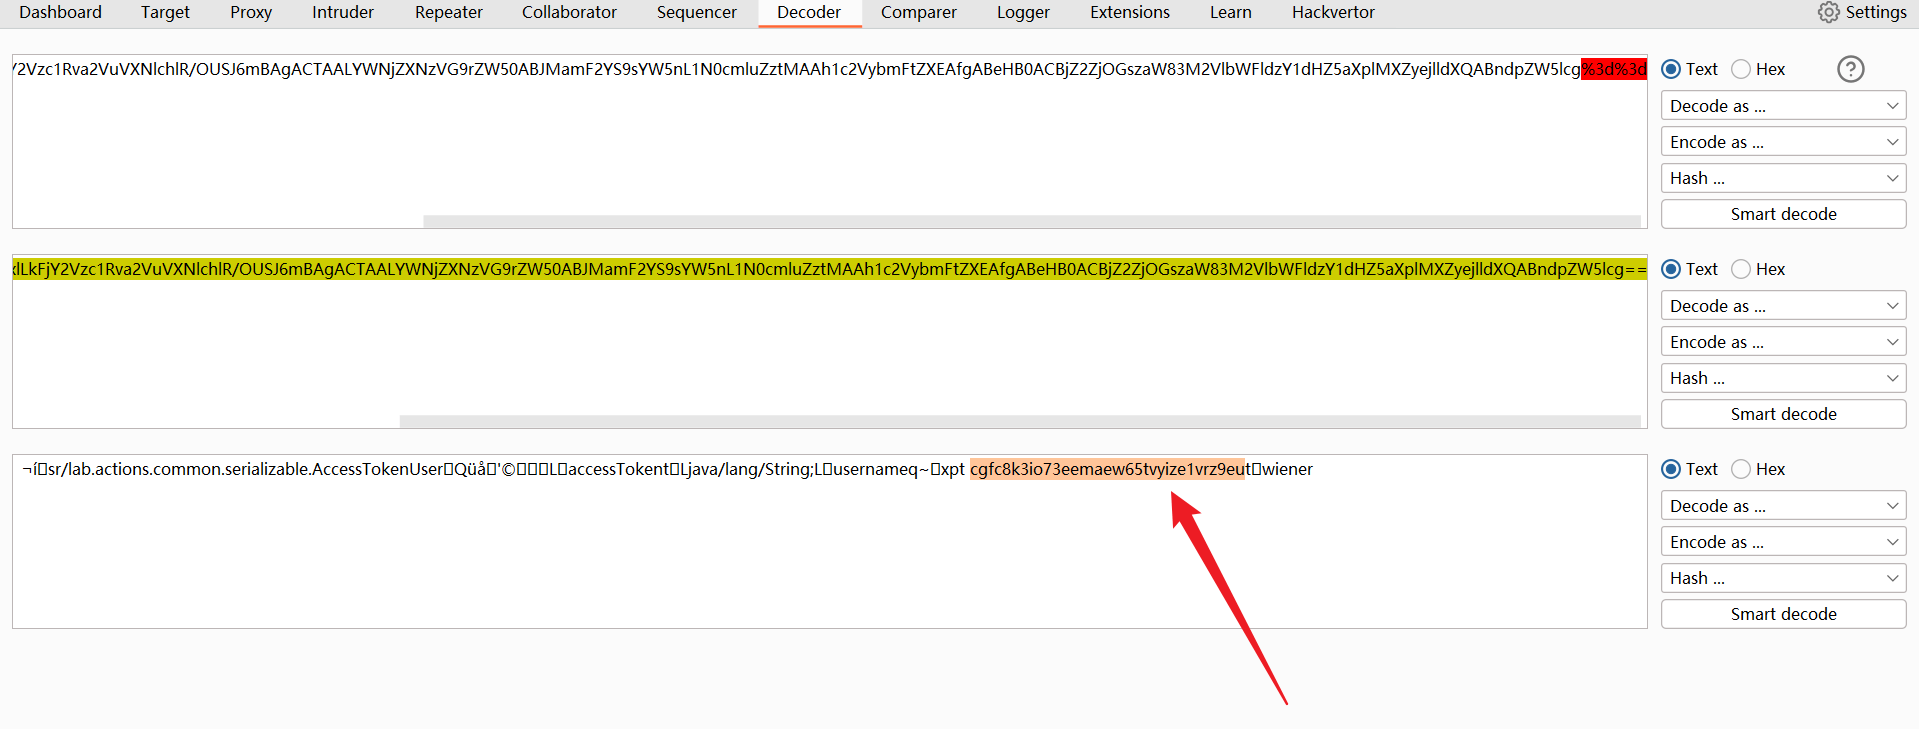The image size is (1920, 729).
Task: Click Smart decode in second panel
Action: (1783, 414)
